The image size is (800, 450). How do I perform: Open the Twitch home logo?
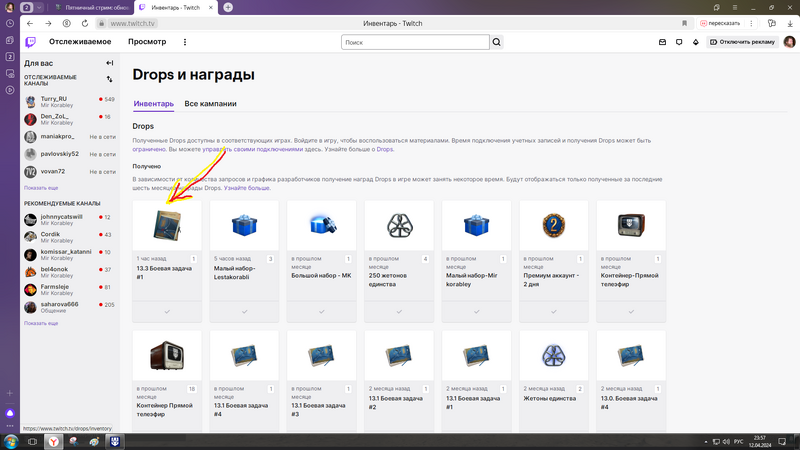(31, 42)
